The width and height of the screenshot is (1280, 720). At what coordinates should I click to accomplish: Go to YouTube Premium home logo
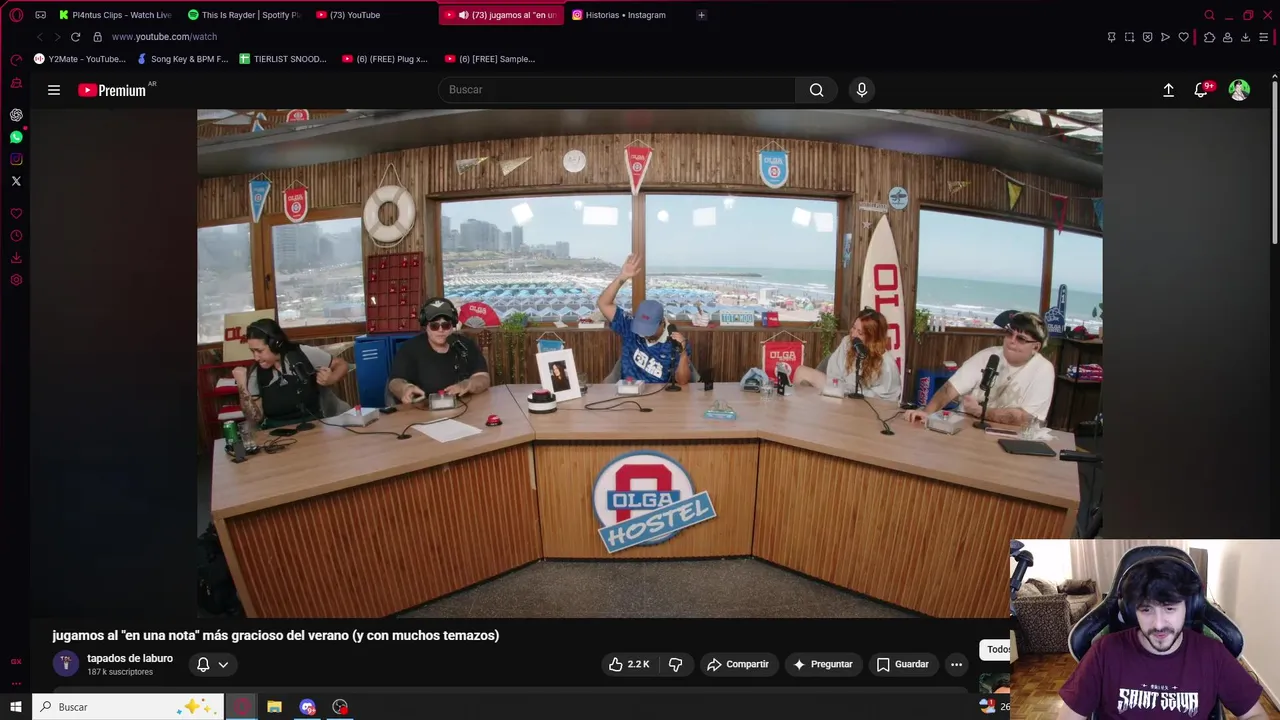(113, 90)
